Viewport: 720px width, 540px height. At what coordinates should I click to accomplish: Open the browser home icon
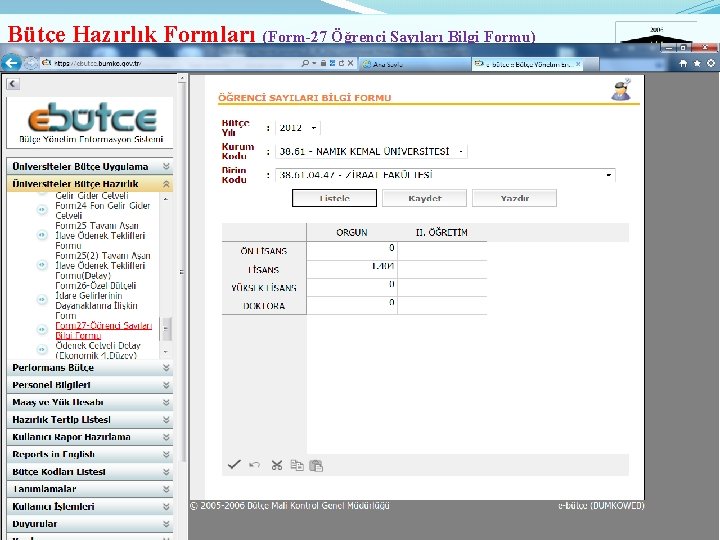tap(683, 63)
